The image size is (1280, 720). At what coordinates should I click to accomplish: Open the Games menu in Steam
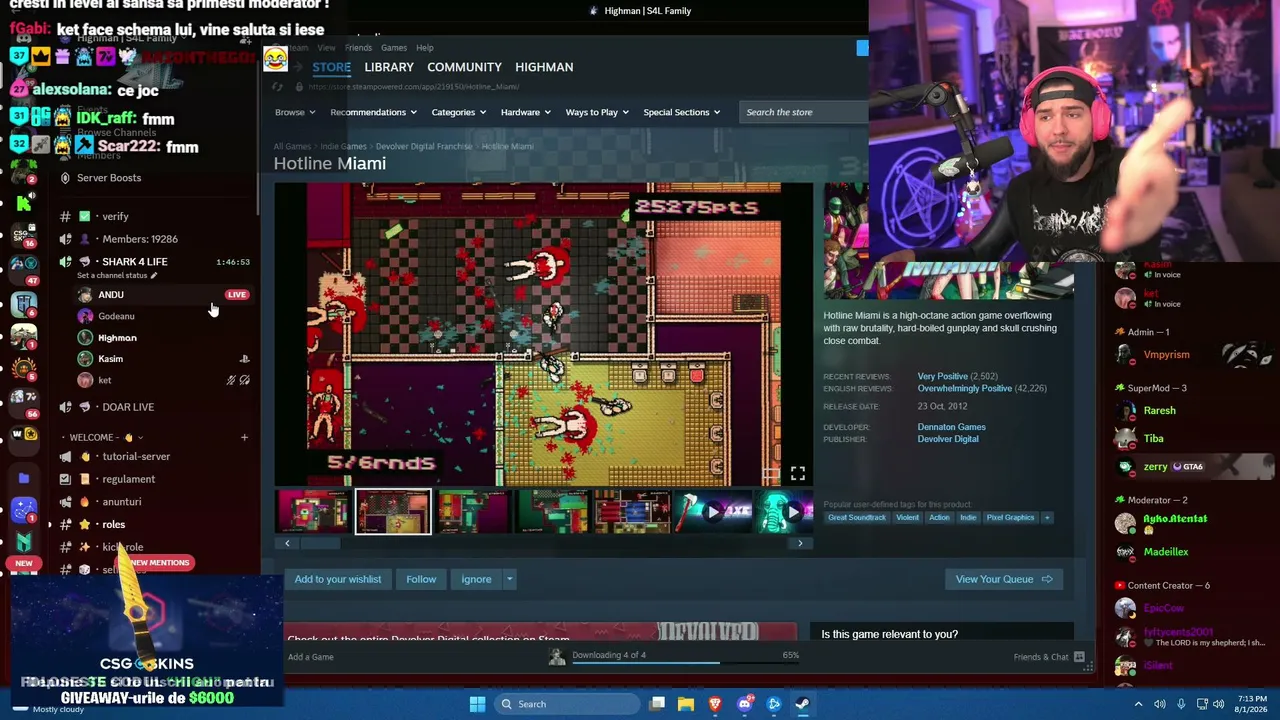click(393, 48)
